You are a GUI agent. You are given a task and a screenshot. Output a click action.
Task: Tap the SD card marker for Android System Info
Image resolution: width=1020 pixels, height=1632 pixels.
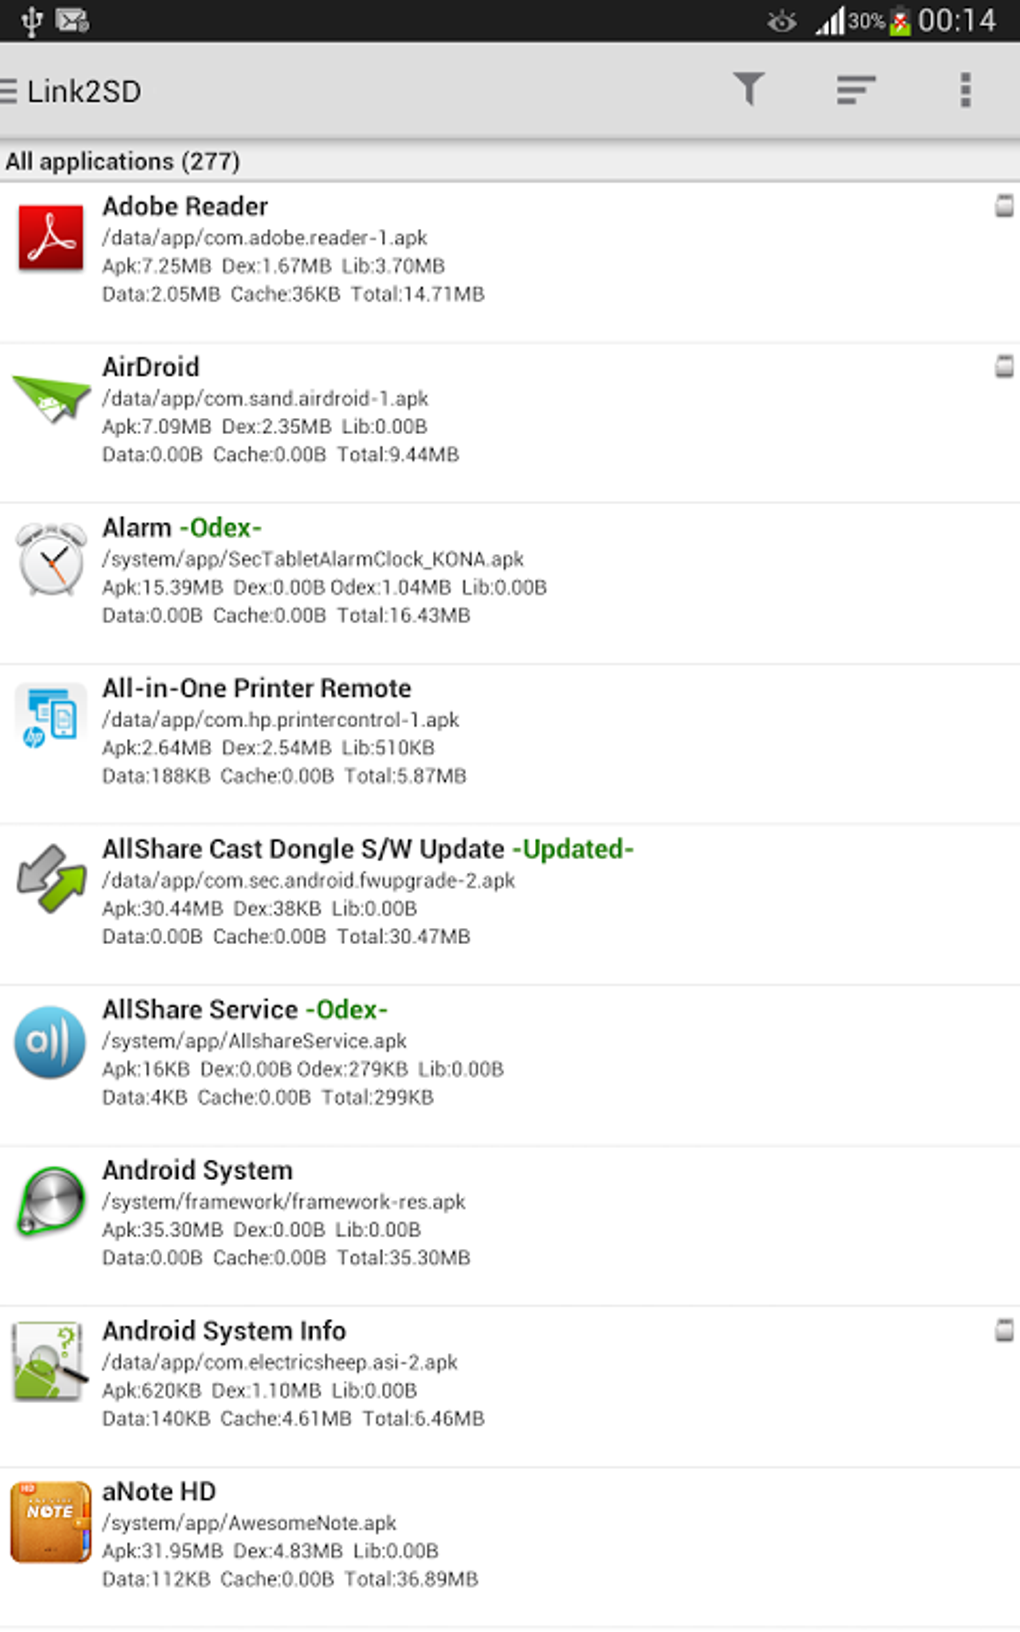(1004, 1330)
